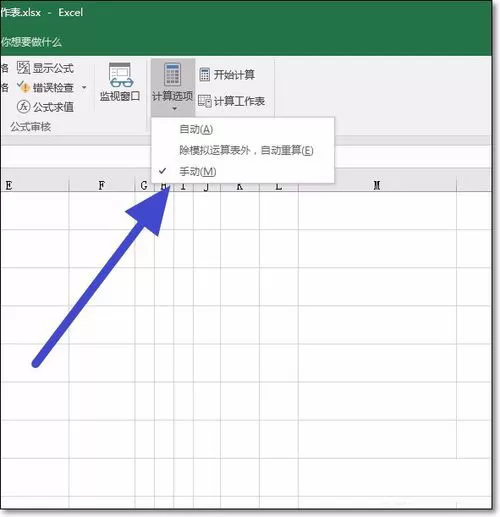500x517 pixels.
Task: Select column M header
Action: click(377, 185)
